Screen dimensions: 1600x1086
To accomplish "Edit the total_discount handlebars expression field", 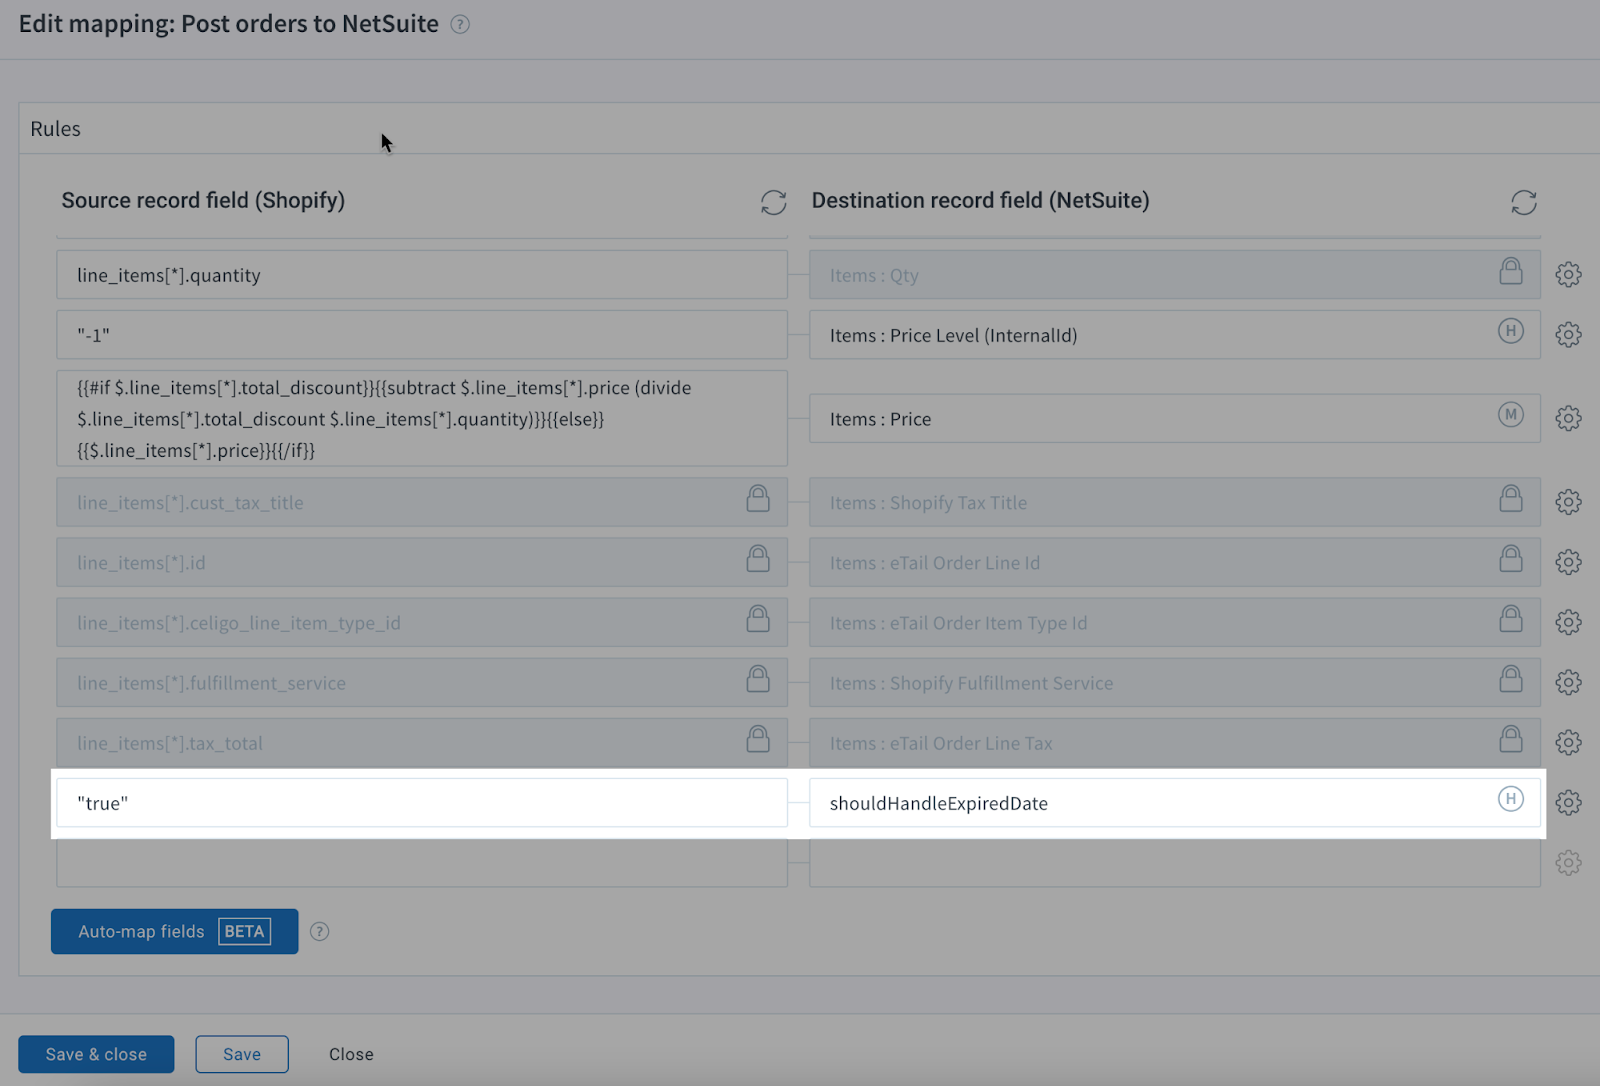I will 422,418.
